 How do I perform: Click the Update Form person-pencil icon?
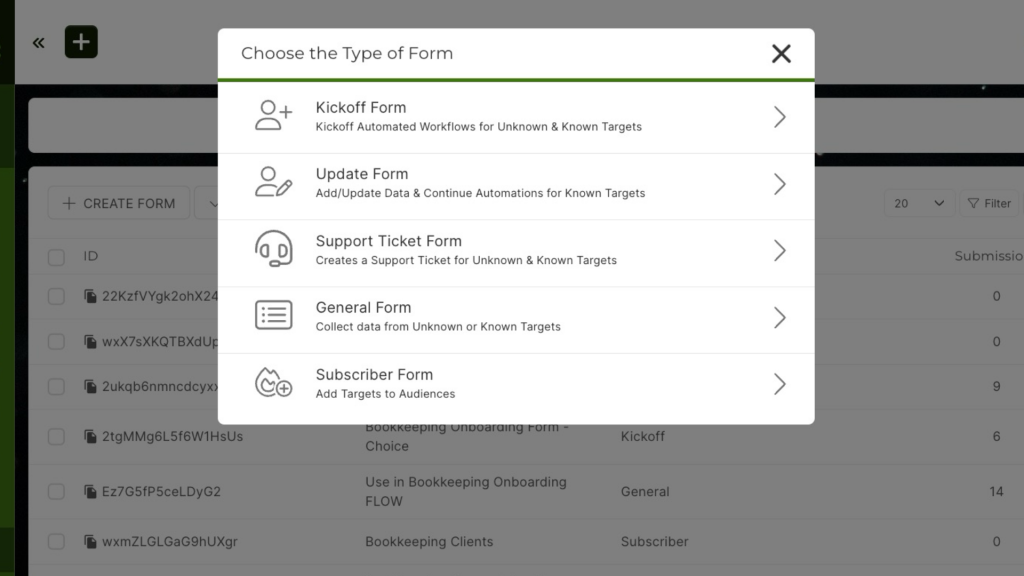click(273, 183)
